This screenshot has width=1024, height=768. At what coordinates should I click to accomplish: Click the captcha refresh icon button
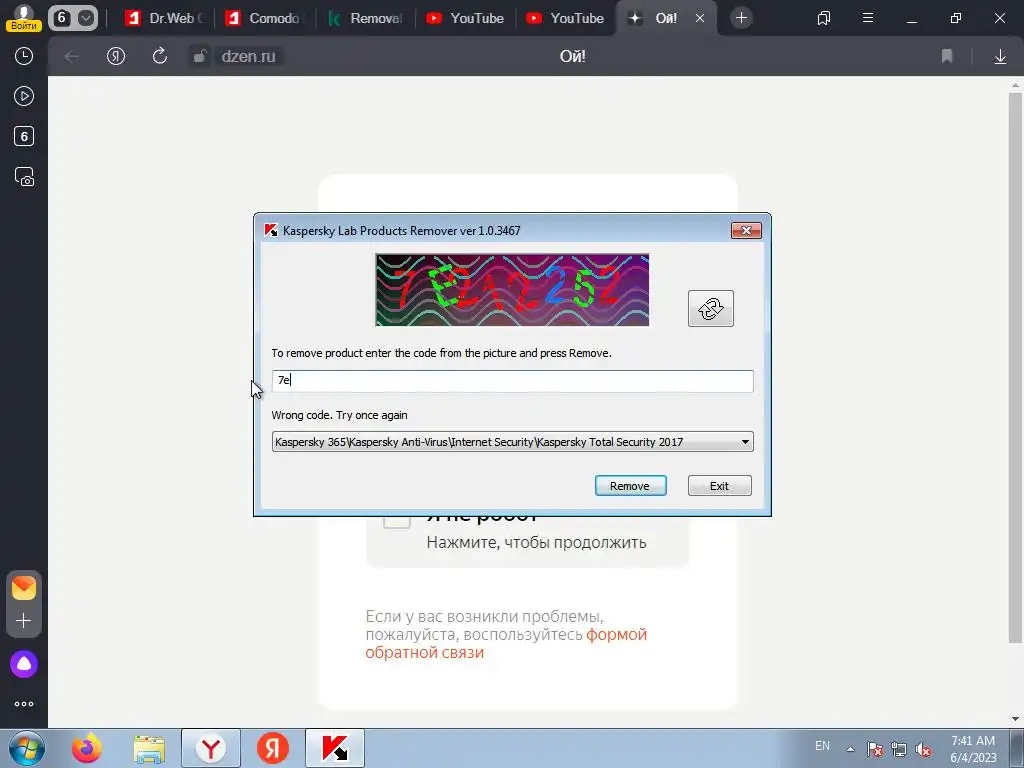(711, 308)
